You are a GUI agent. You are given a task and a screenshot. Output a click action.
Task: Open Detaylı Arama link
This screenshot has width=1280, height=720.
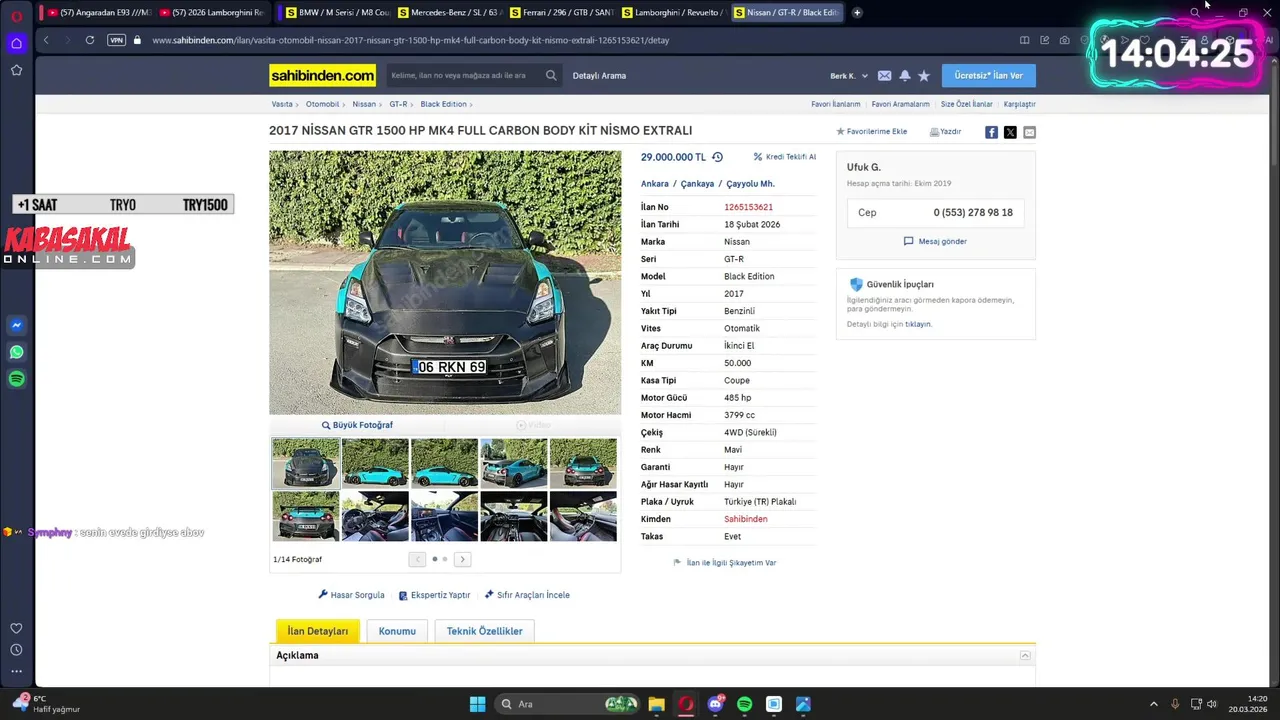click(x=599, y=76)
